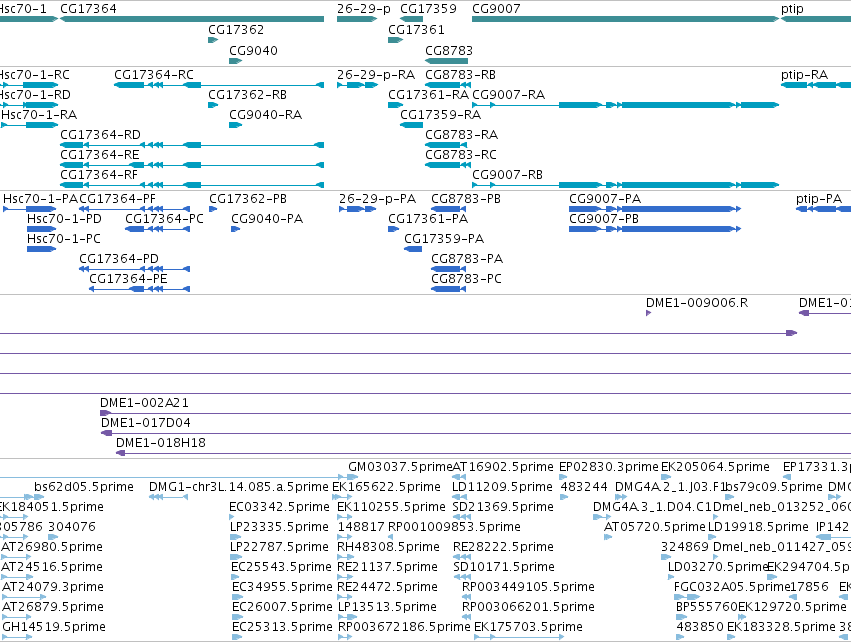Click the gene label reading exactly CG17364
The width and height of the screenshot is (851, 642).
tap(88, 9)
